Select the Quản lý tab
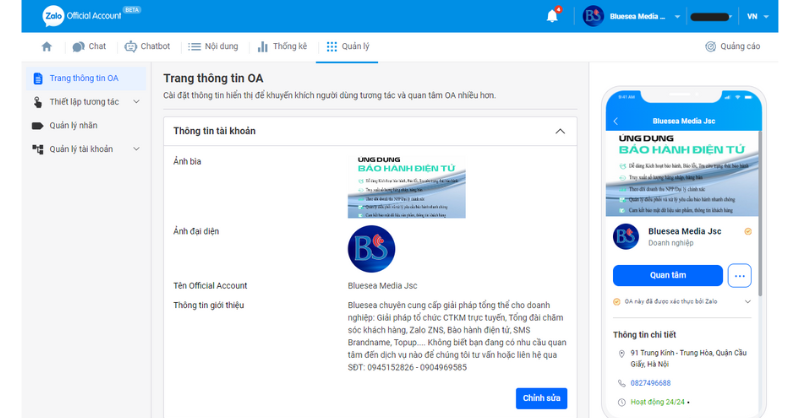Image resolution: width=800 pixels, height=418 pixels. [347, 46]
